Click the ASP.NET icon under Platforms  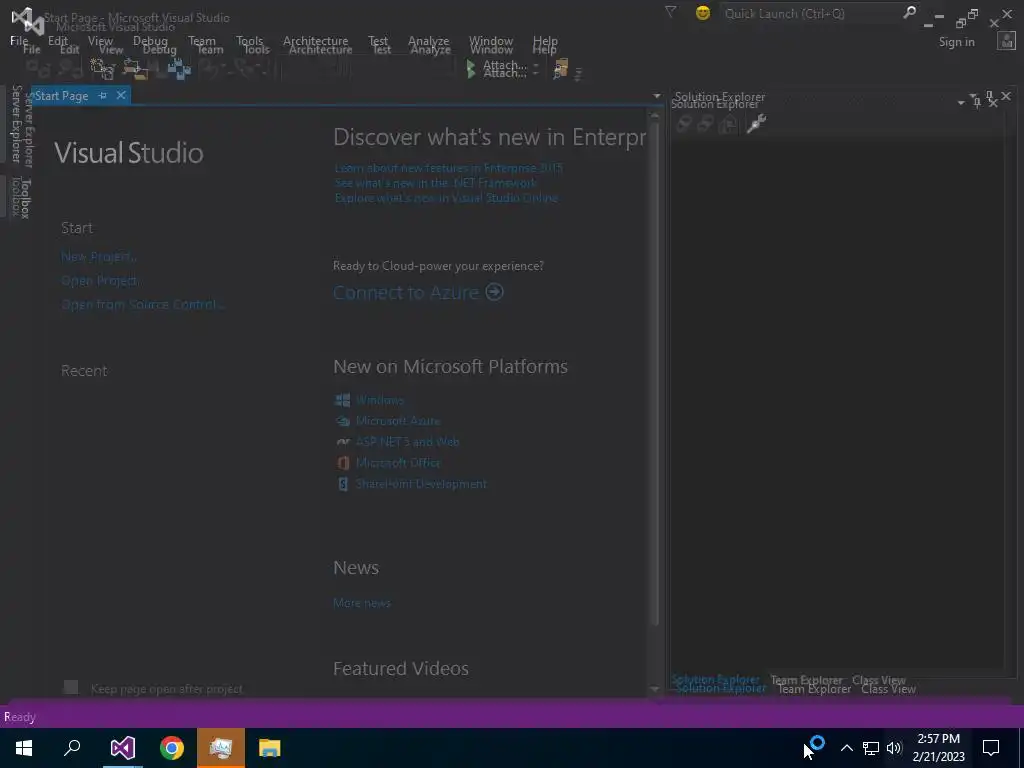click(342, 441)
